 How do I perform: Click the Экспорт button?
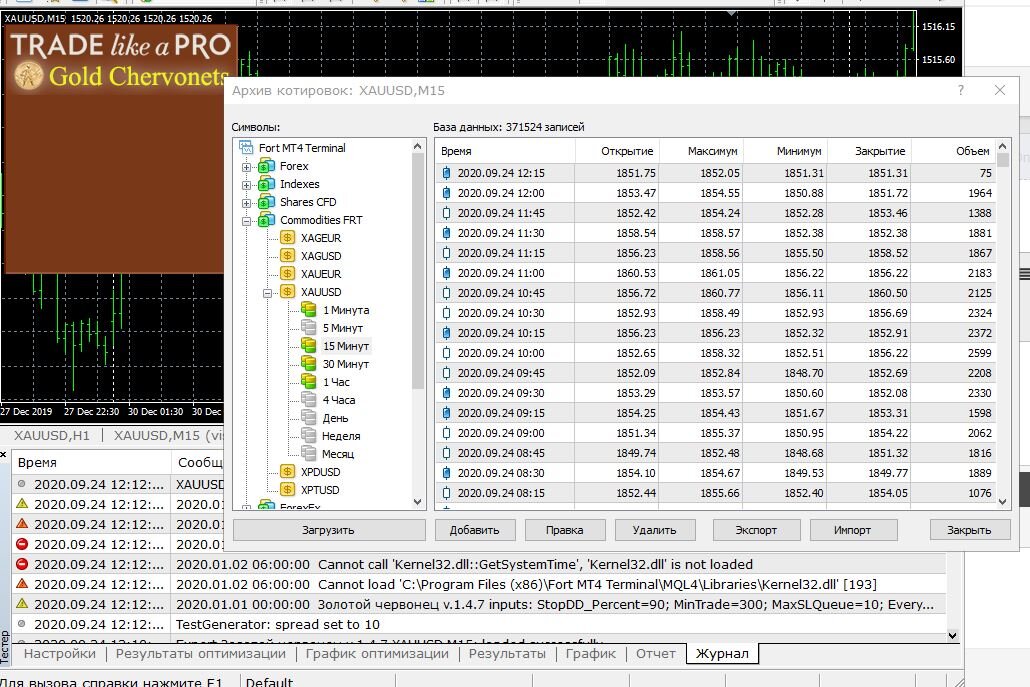[x=756, y=529]
